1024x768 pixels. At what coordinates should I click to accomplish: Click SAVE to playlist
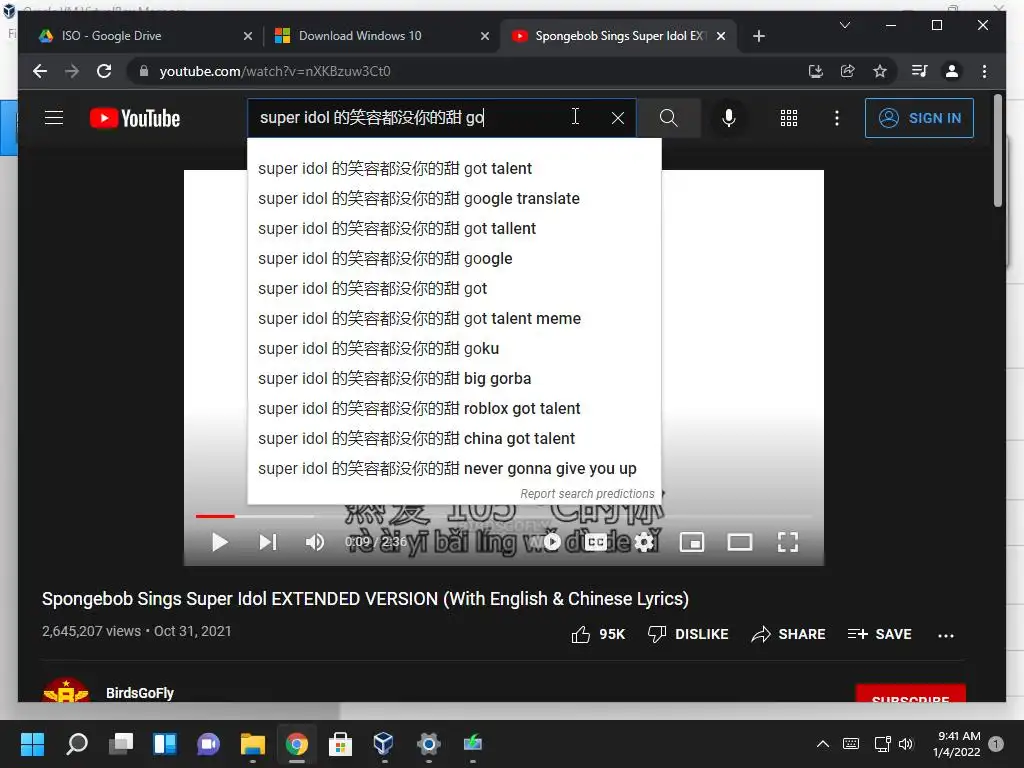click(x=879, y=634)
